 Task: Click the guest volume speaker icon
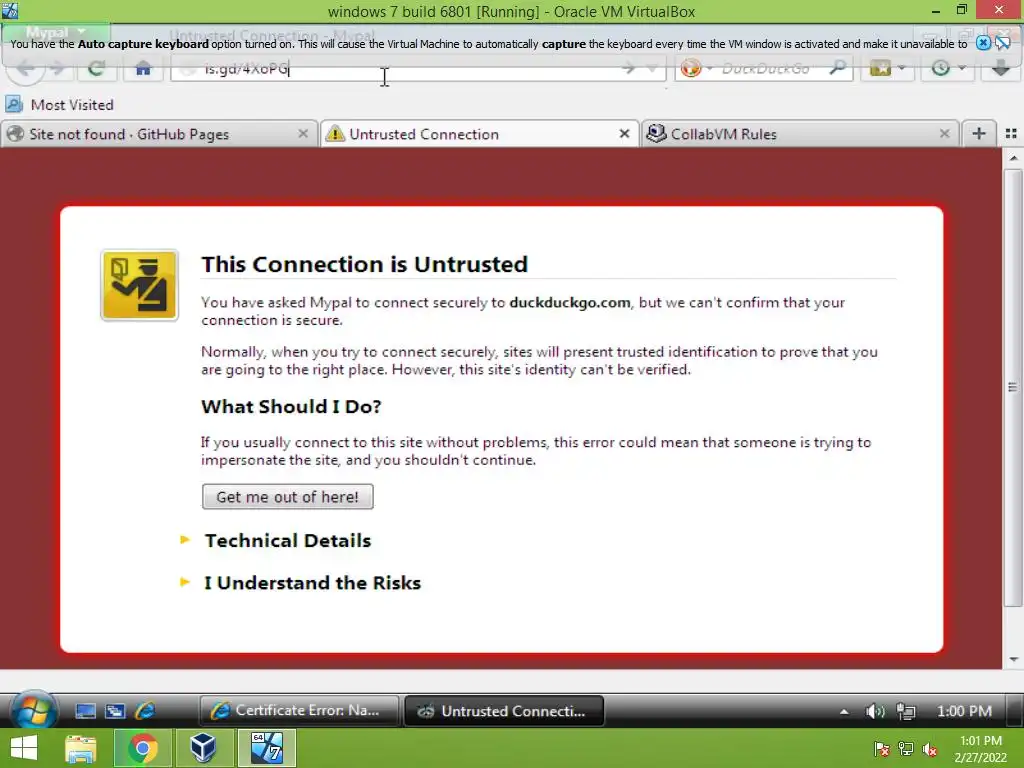[874, 711]
